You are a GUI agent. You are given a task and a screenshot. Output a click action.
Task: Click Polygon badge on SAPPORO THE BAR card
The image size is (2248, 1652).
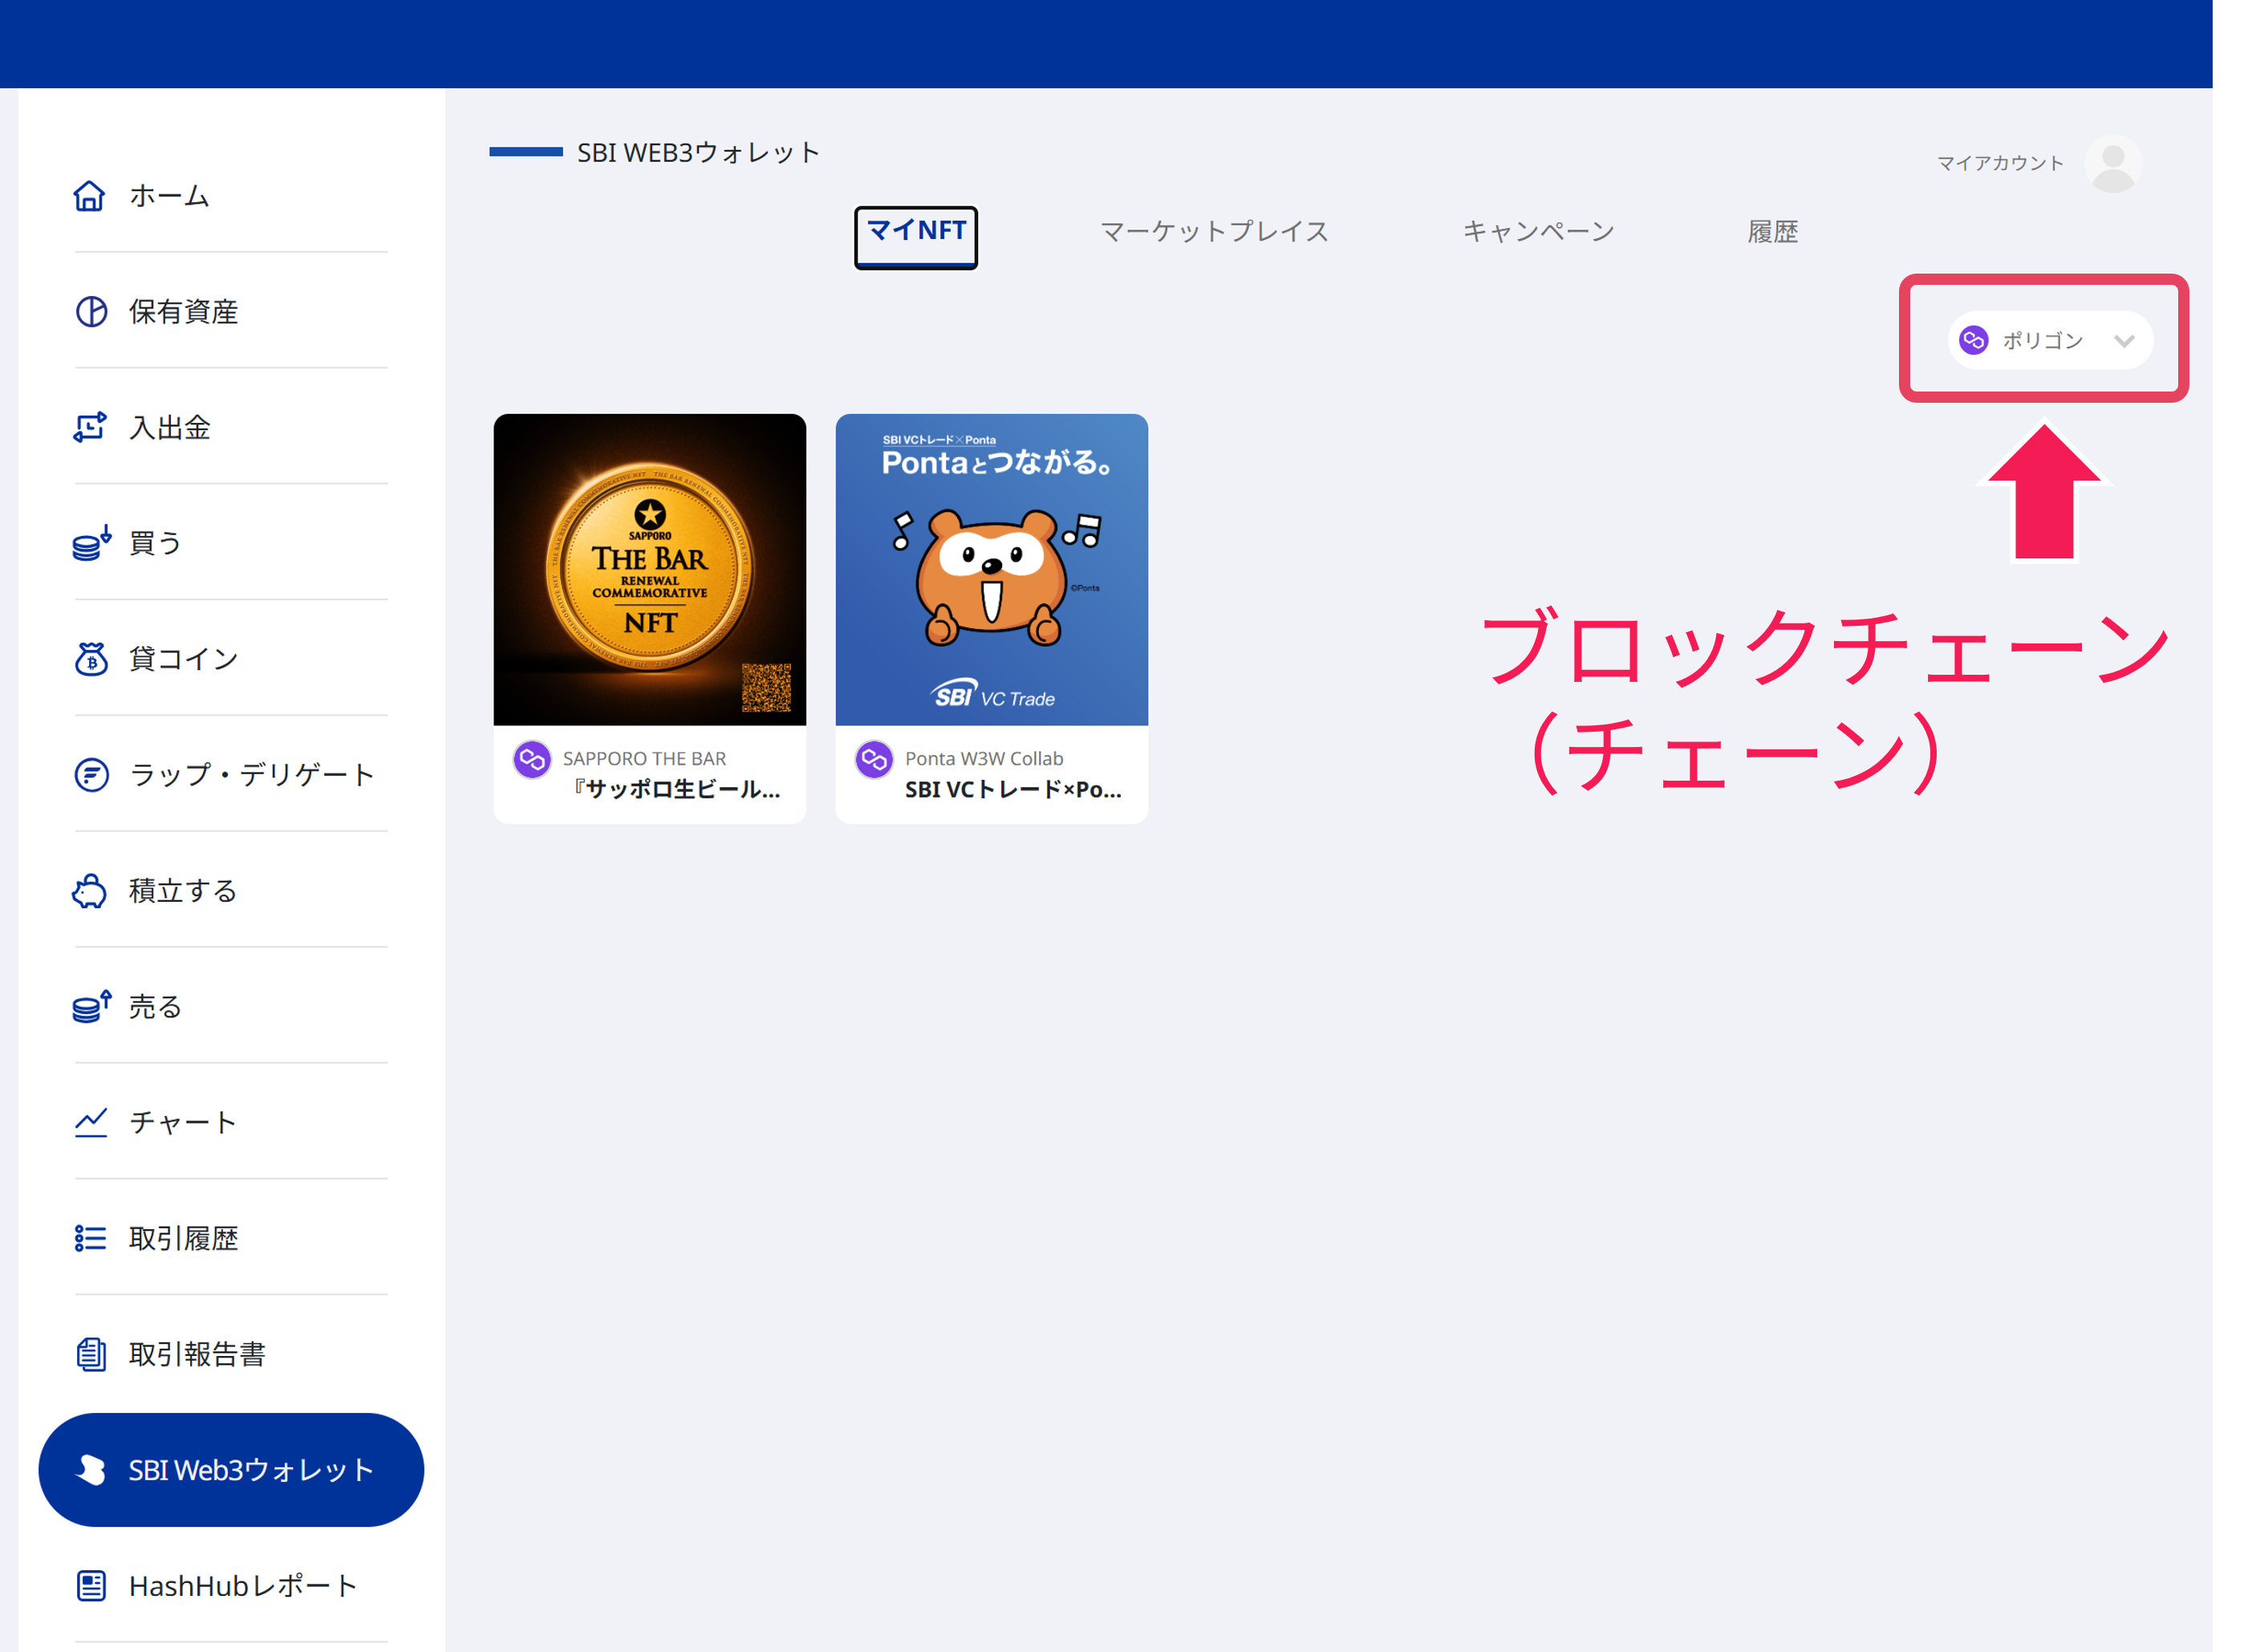532,760
